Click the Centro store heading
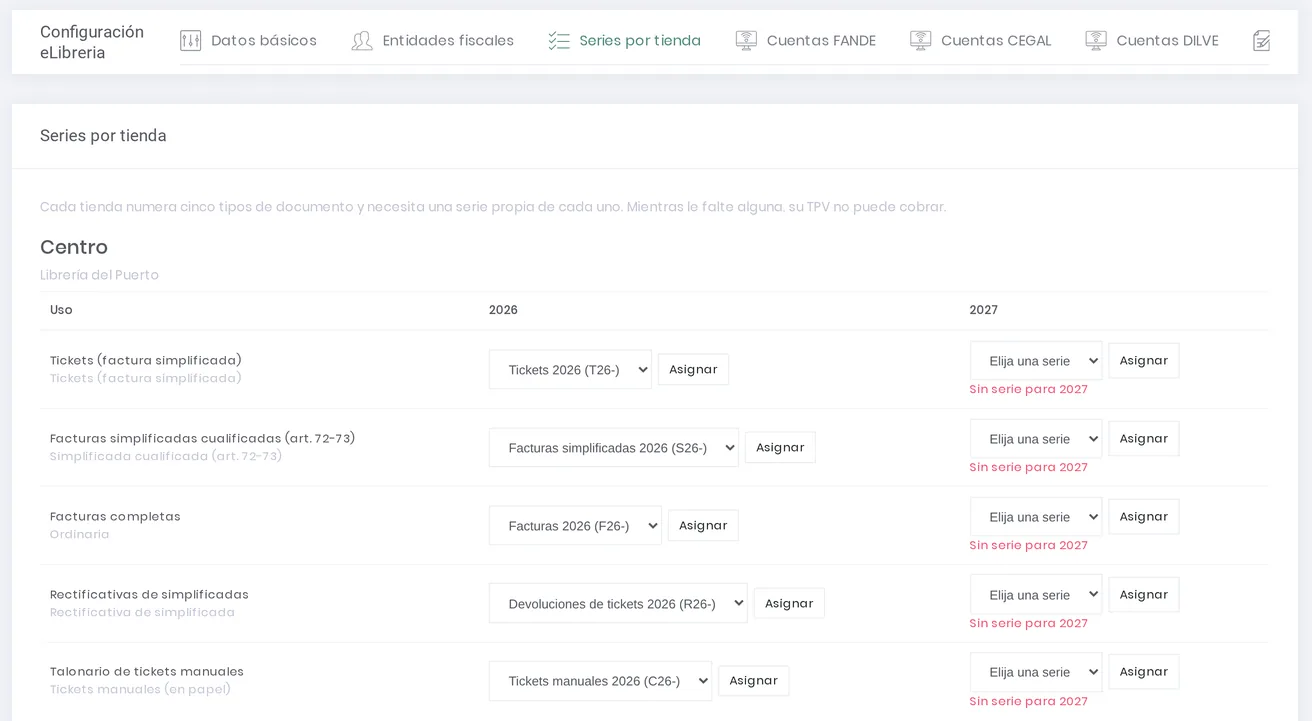The width and height of the screenshot is (1312, 721). [74, 247]
